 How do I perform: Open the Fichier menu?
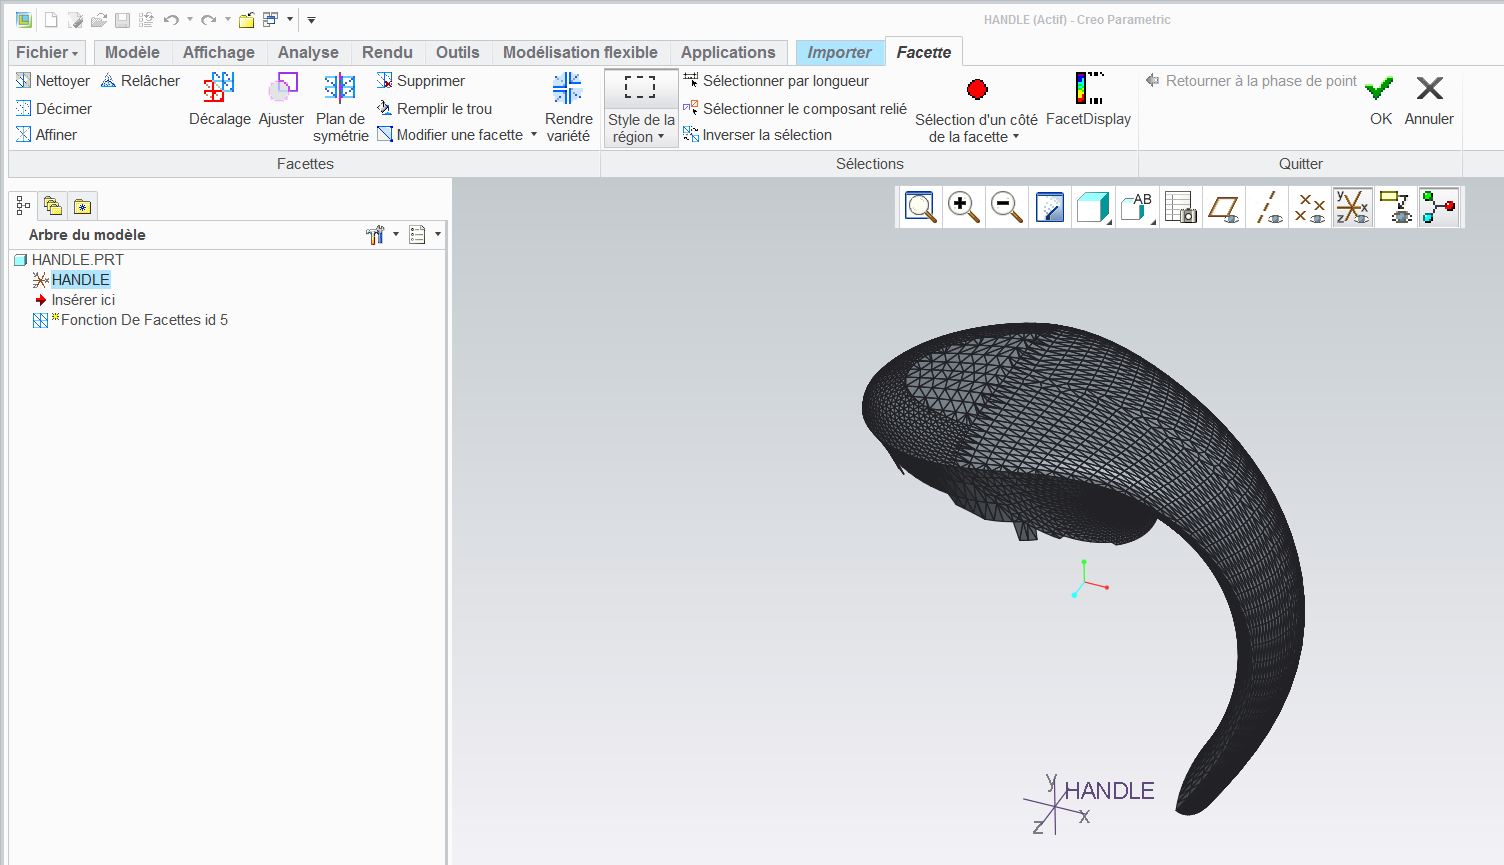tap(47, 52)
